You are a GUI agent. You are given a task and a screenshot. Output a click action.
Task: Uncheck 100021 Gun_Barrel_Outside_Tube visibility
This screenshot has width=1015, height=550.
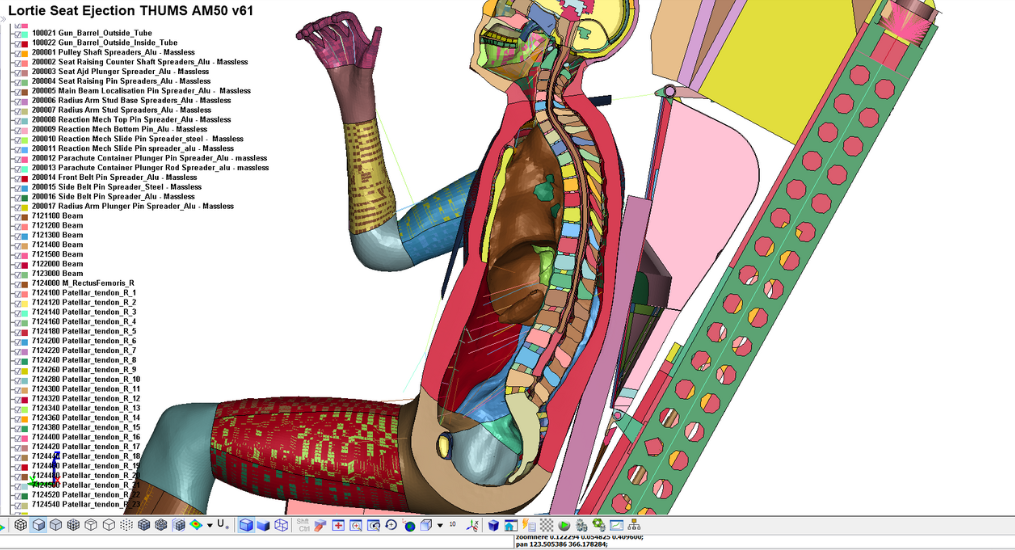20,34
